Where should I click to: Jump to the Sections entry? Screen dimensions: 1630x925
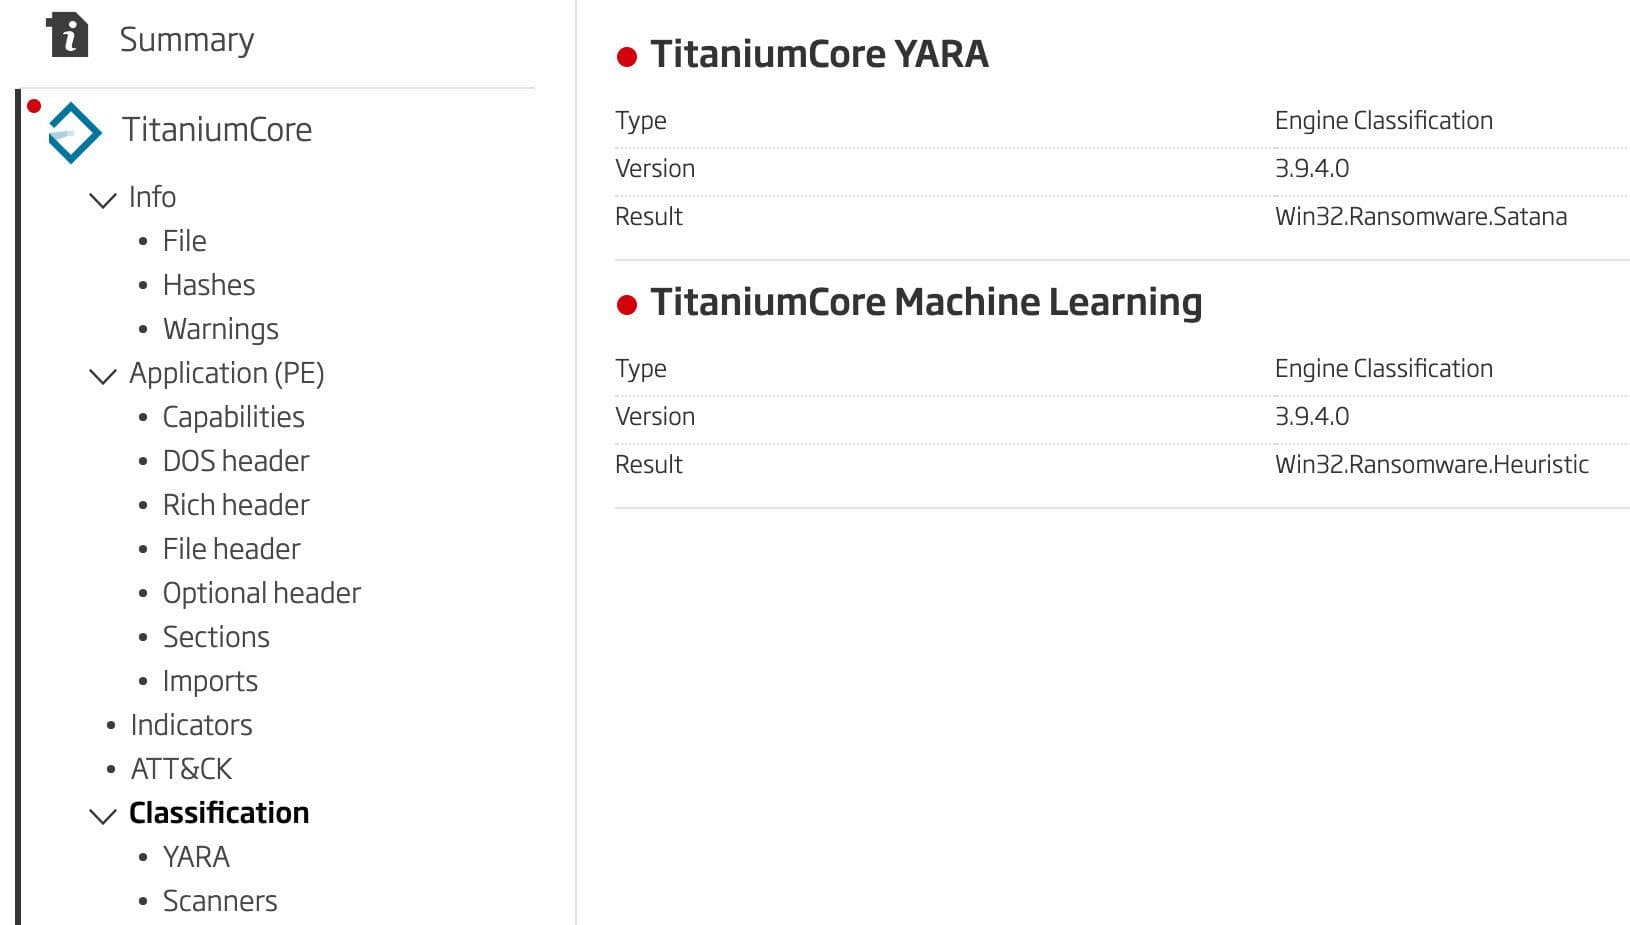[216, 637]
